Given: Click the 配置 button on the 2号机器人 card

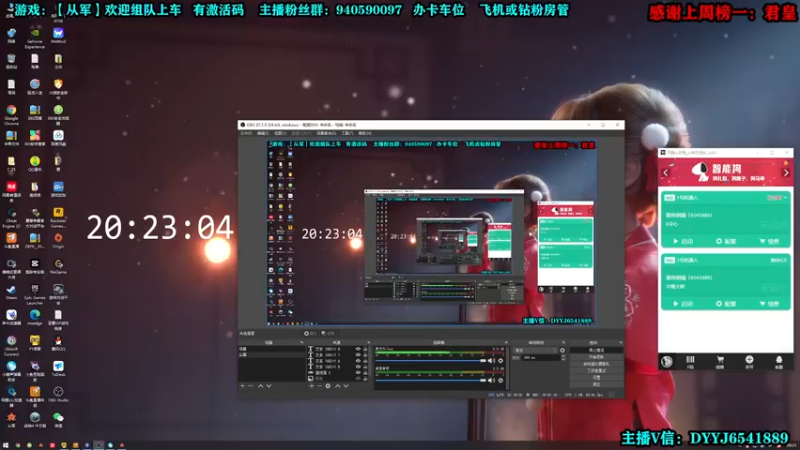Looking at the screenshot, I should tap(726, 304).
